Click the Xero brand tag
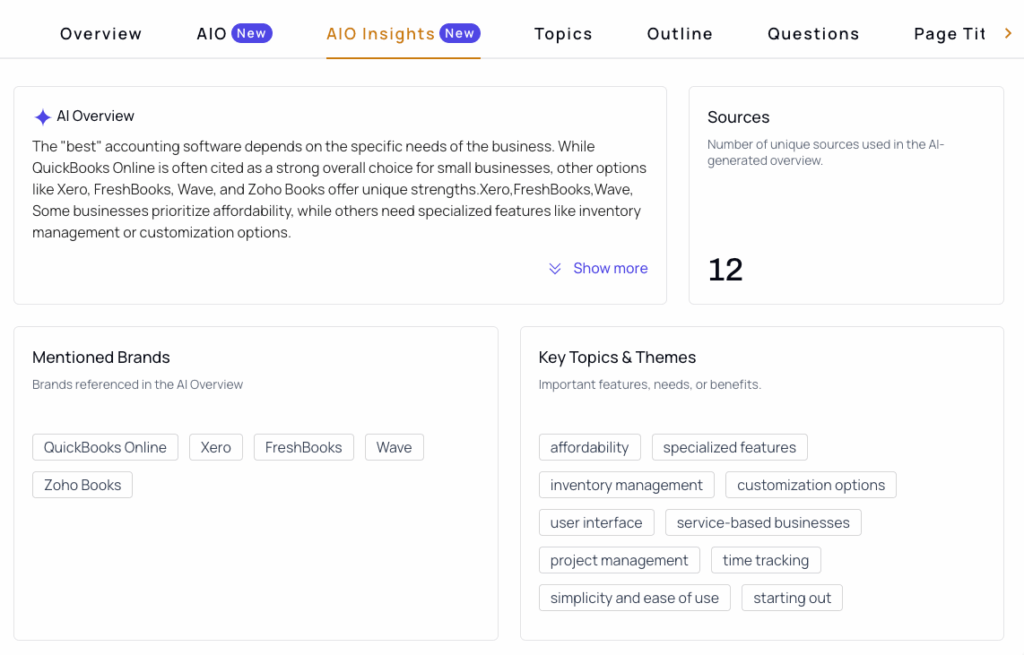Image resolution: width=1024 pixels, height=655 pixels. coord(216,447)
